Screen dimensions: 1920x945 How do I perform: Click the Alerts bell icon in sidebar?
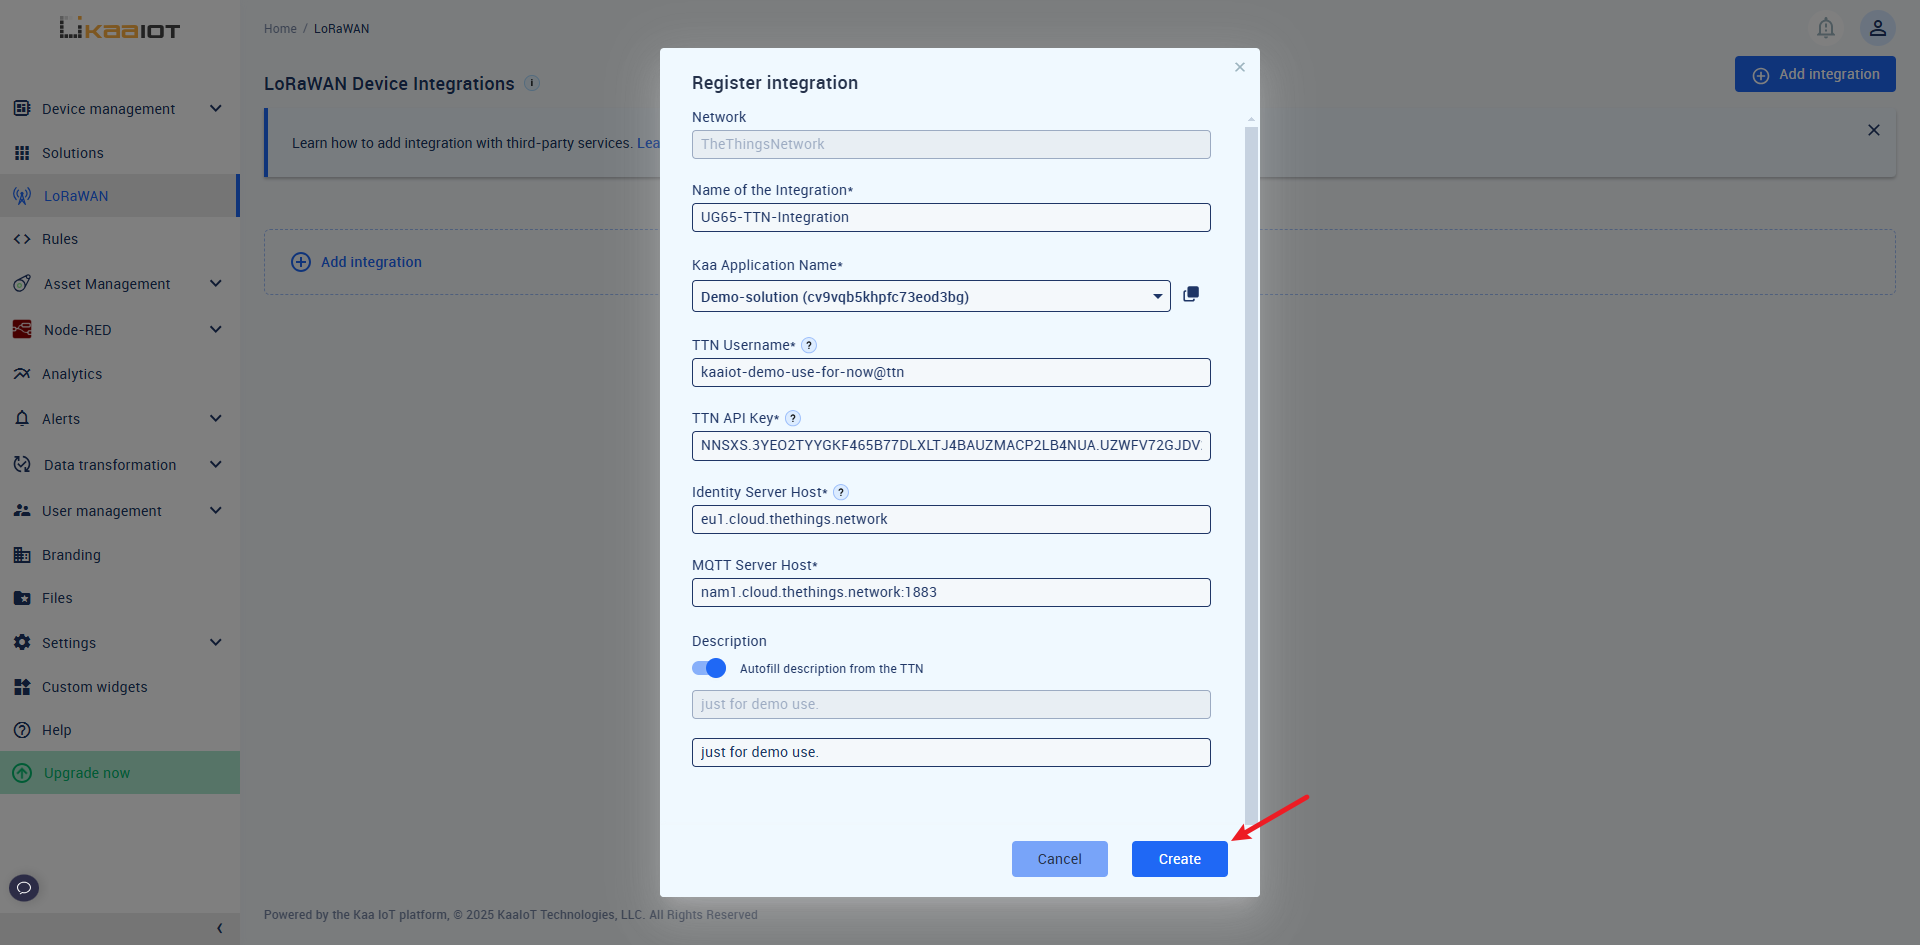[x=22, y=419]
